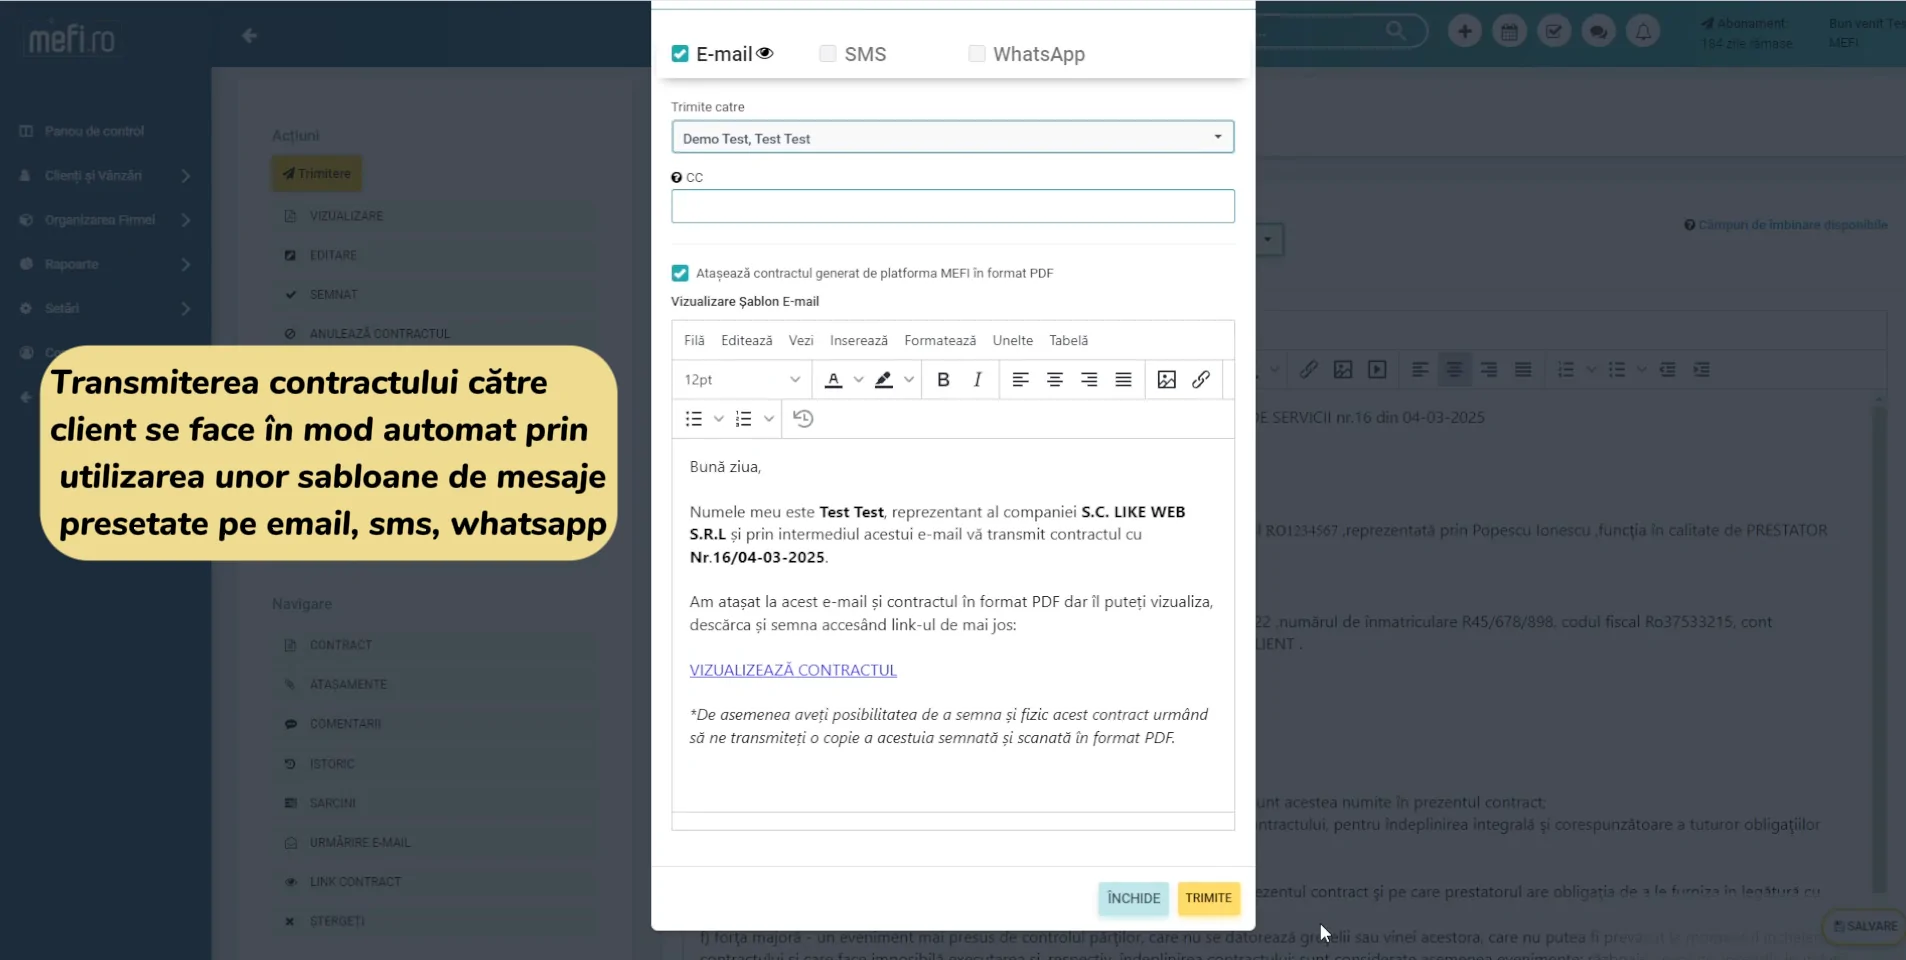
Task: Expand Clienți și Vânzări sidebar menu
Action: click(105, 175)
